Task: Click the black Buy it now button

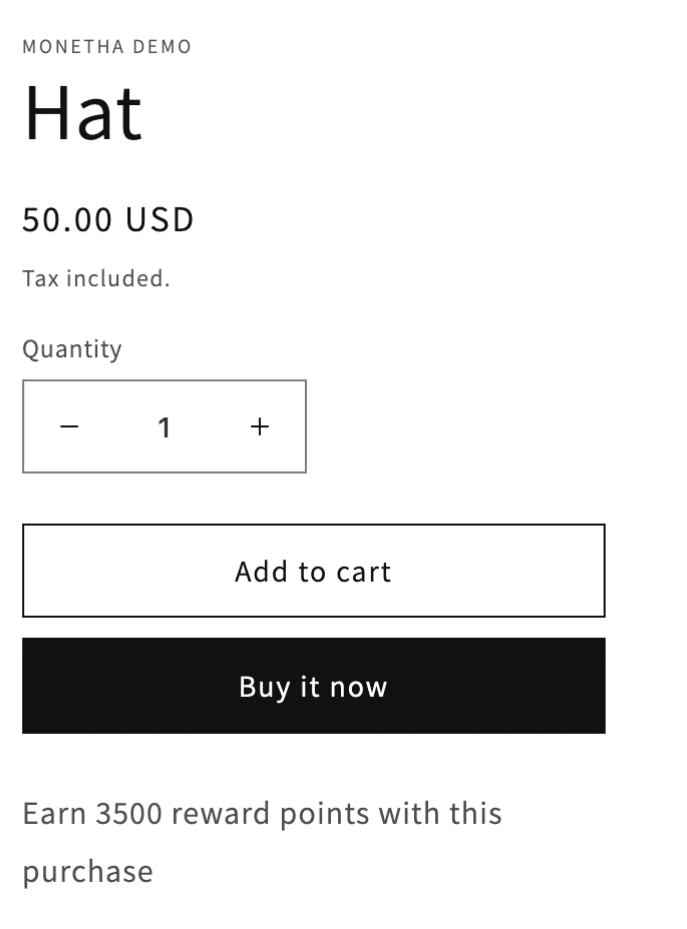Action: pyautogui.click(x=313, y=685)
